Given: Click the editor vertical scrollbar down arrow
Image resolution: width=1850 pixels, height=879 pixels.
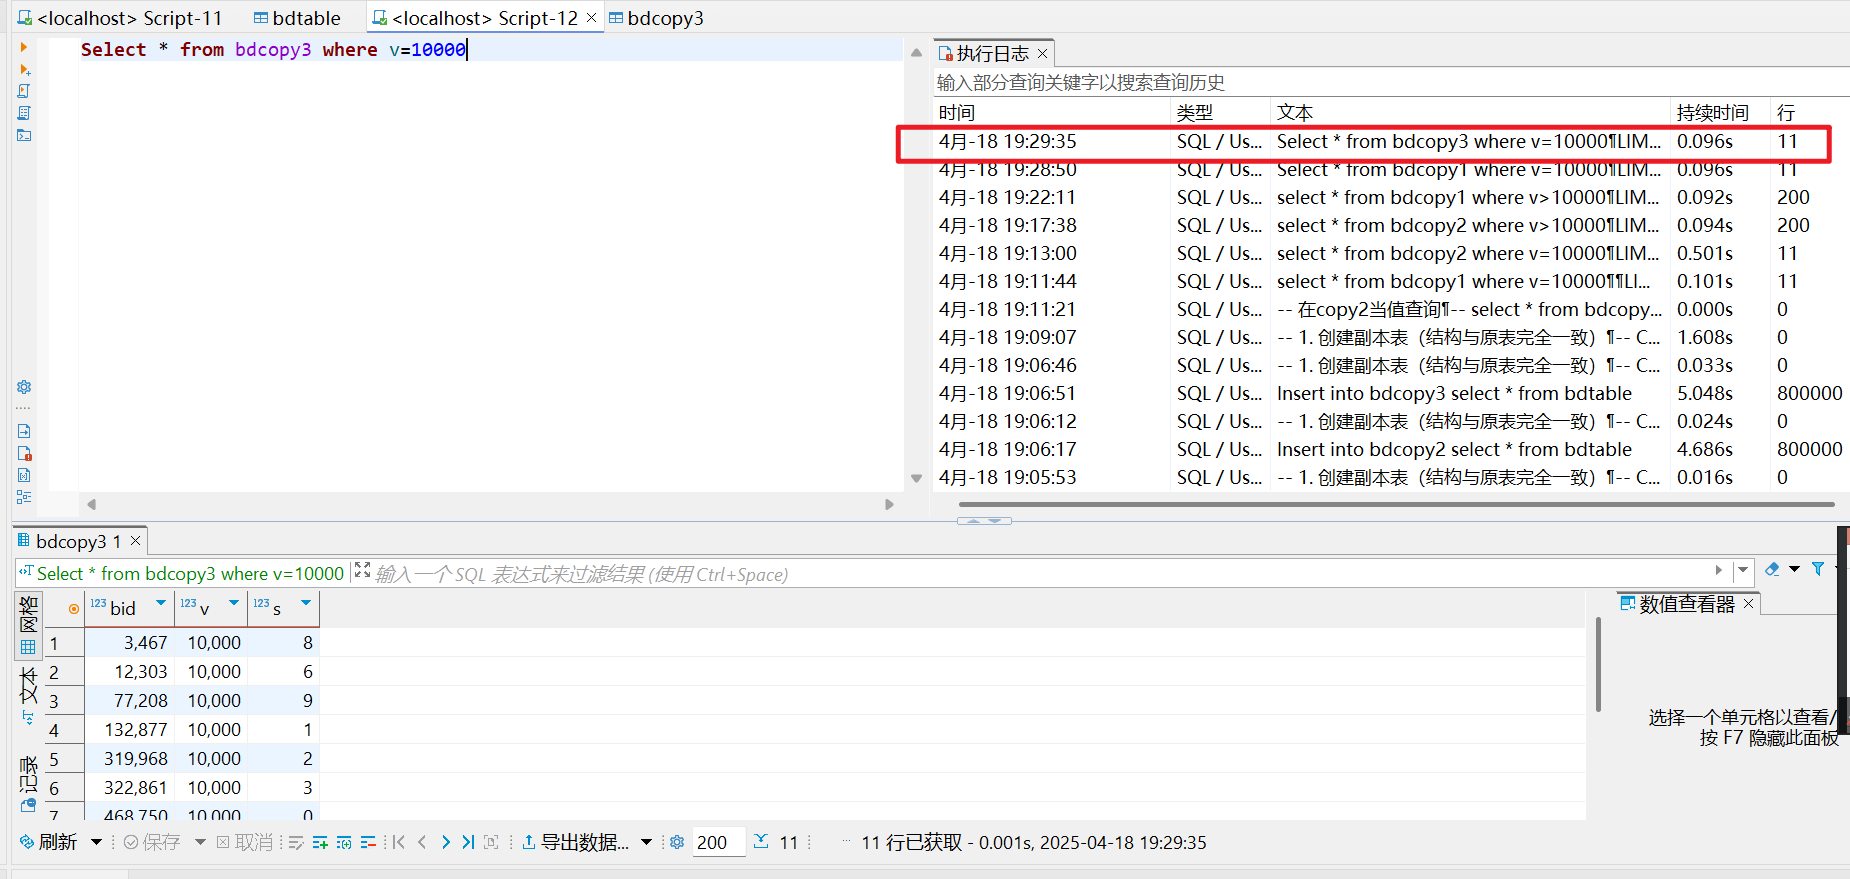Looking at the screenshot, I should pos(916,479).
